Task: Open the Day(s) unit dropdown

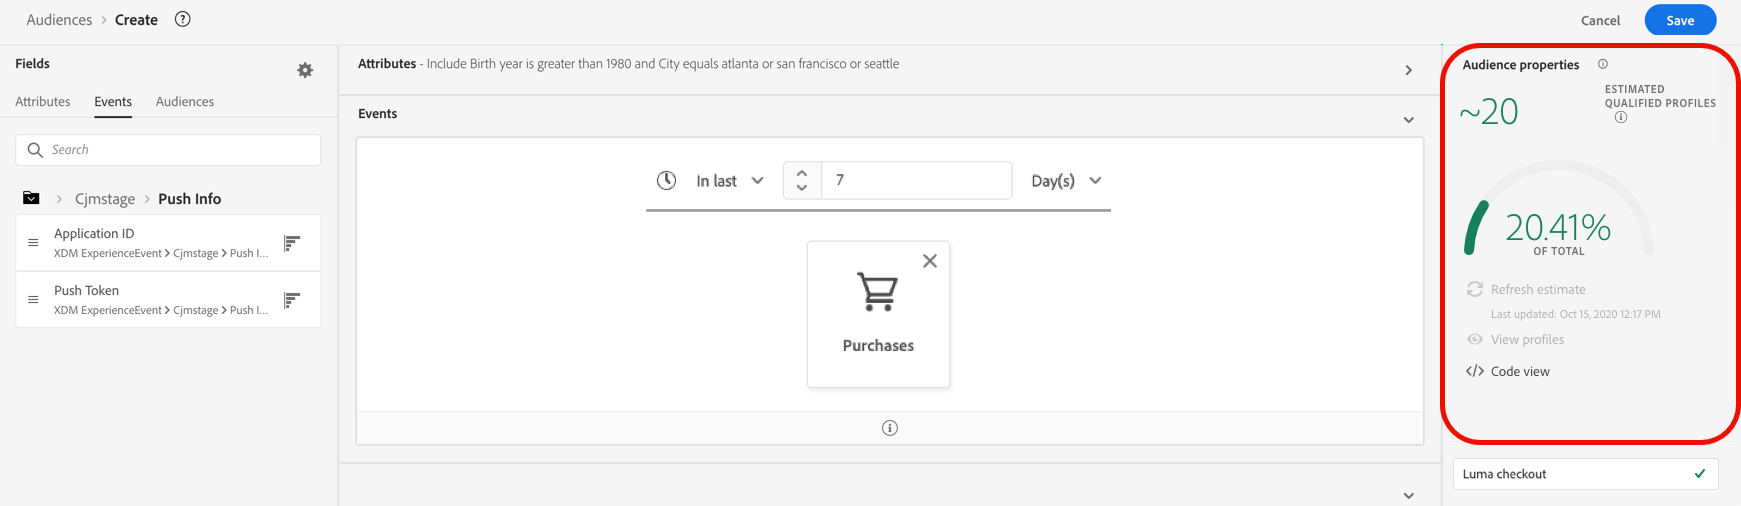Action: (x=1066, y=181)
